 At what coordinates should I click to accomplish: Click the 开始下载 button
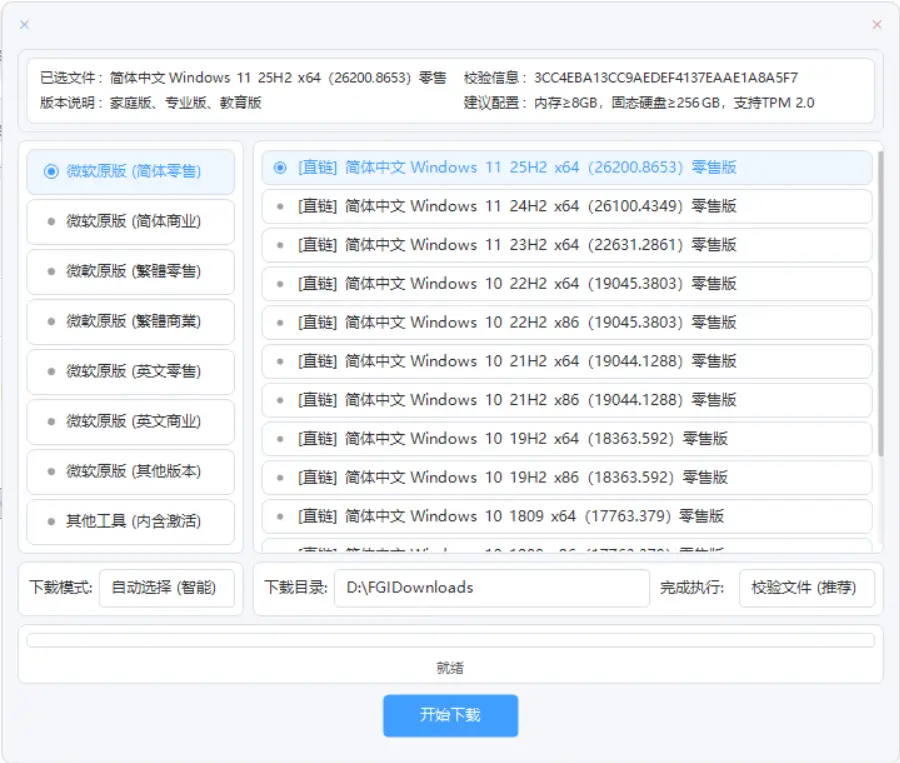(451, 715)
